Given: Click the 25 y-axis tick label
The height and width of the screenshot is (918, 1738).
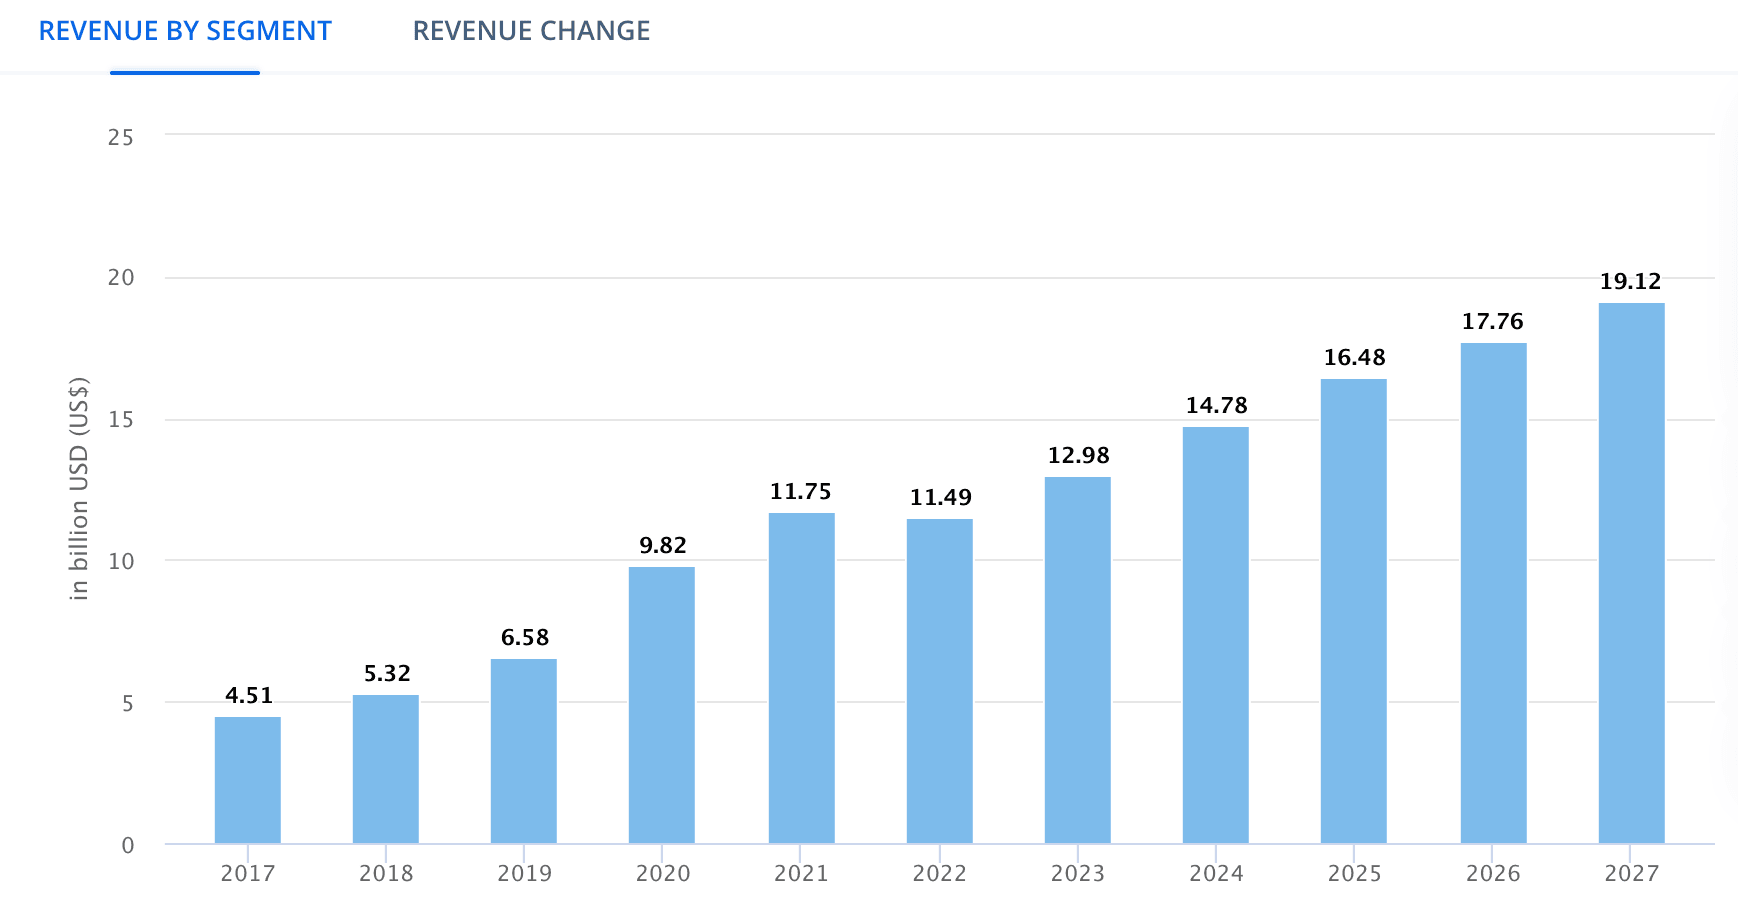Looking at the screenshot, I should (x=121, y=137).
